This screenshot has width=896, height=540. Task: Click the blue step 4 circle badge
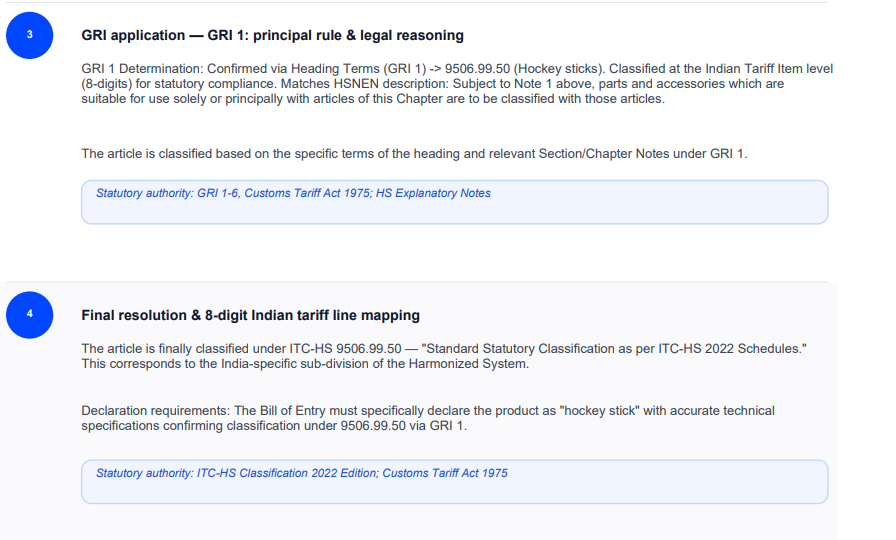coord(30,315)
